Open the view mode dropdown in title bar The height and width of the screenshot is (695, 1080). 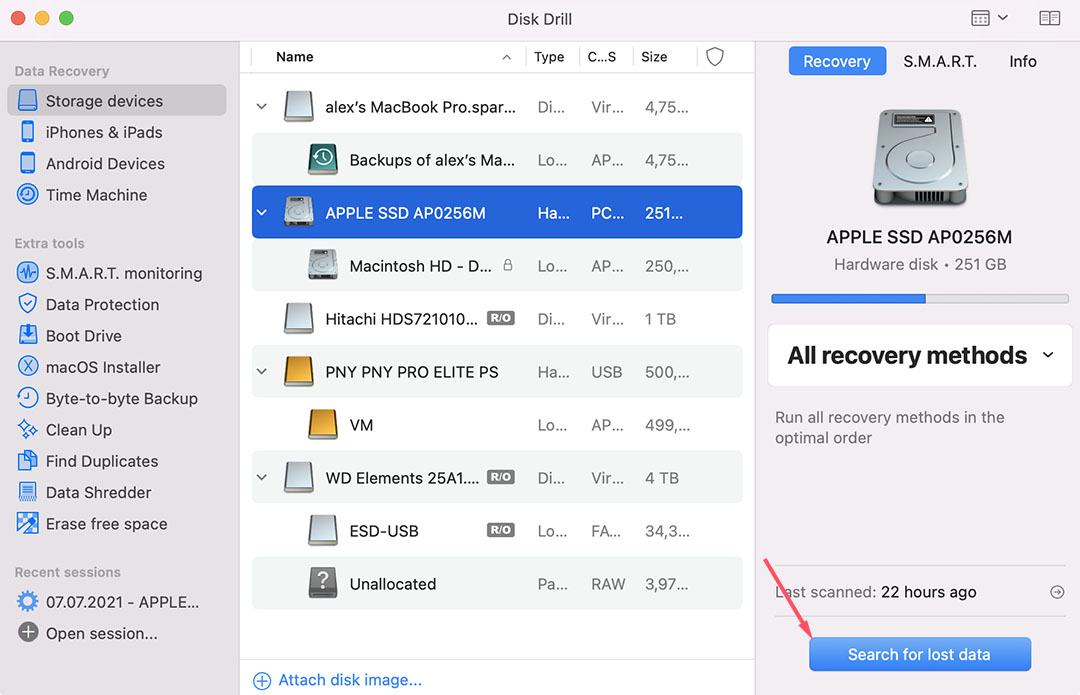point(989,19)
